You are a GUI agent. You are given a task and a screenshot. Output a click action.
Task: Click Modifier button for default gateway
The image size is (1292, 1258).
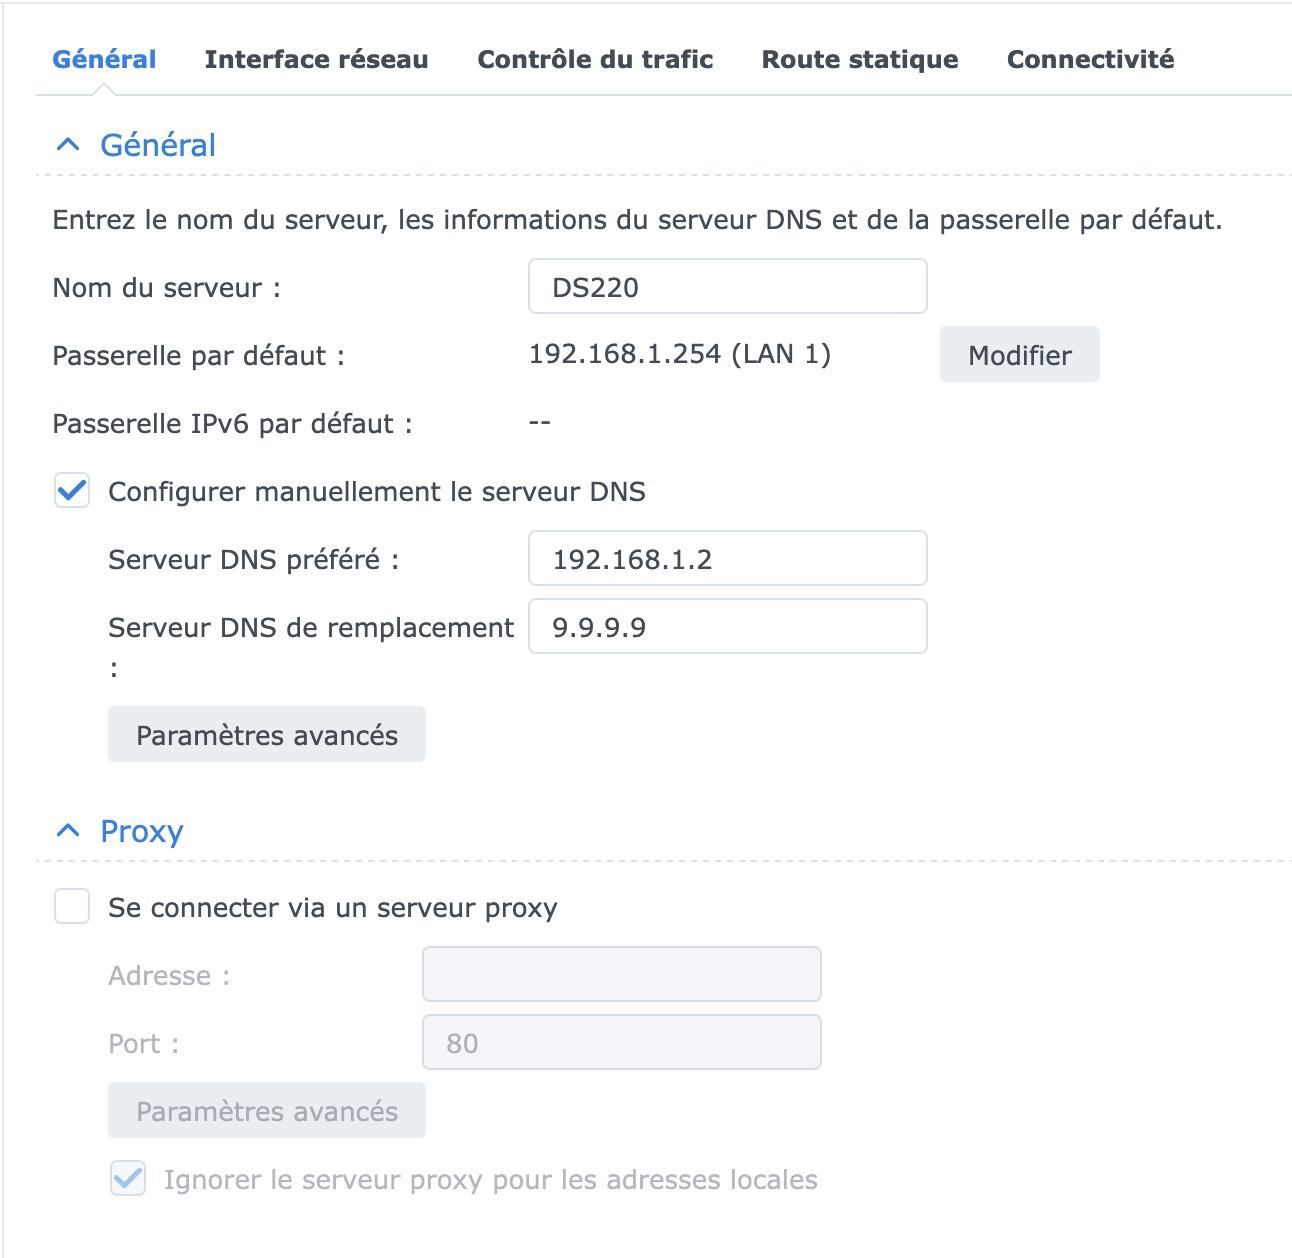(x=1019, y=355)
